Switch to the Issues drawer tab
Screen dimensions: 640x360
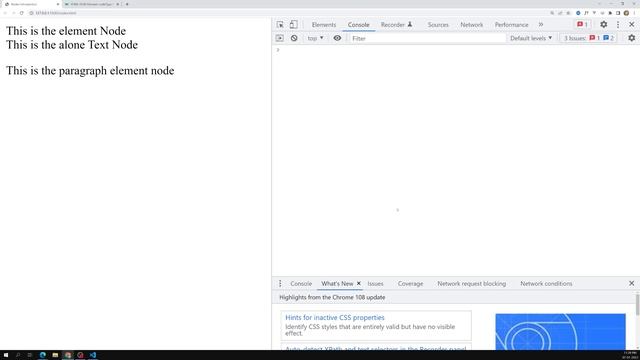click(375, 283)
